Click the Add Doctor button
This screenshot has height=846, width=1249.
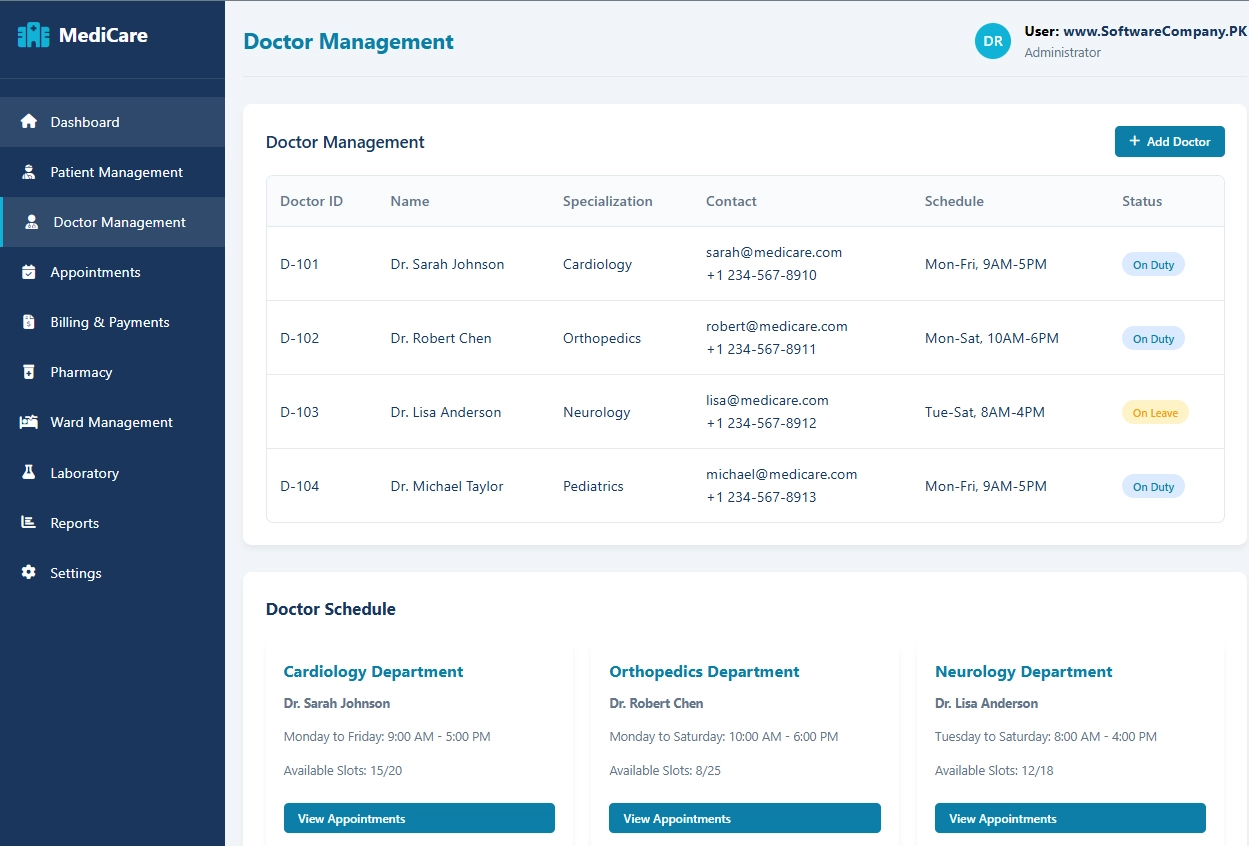tap(1169, 141)
